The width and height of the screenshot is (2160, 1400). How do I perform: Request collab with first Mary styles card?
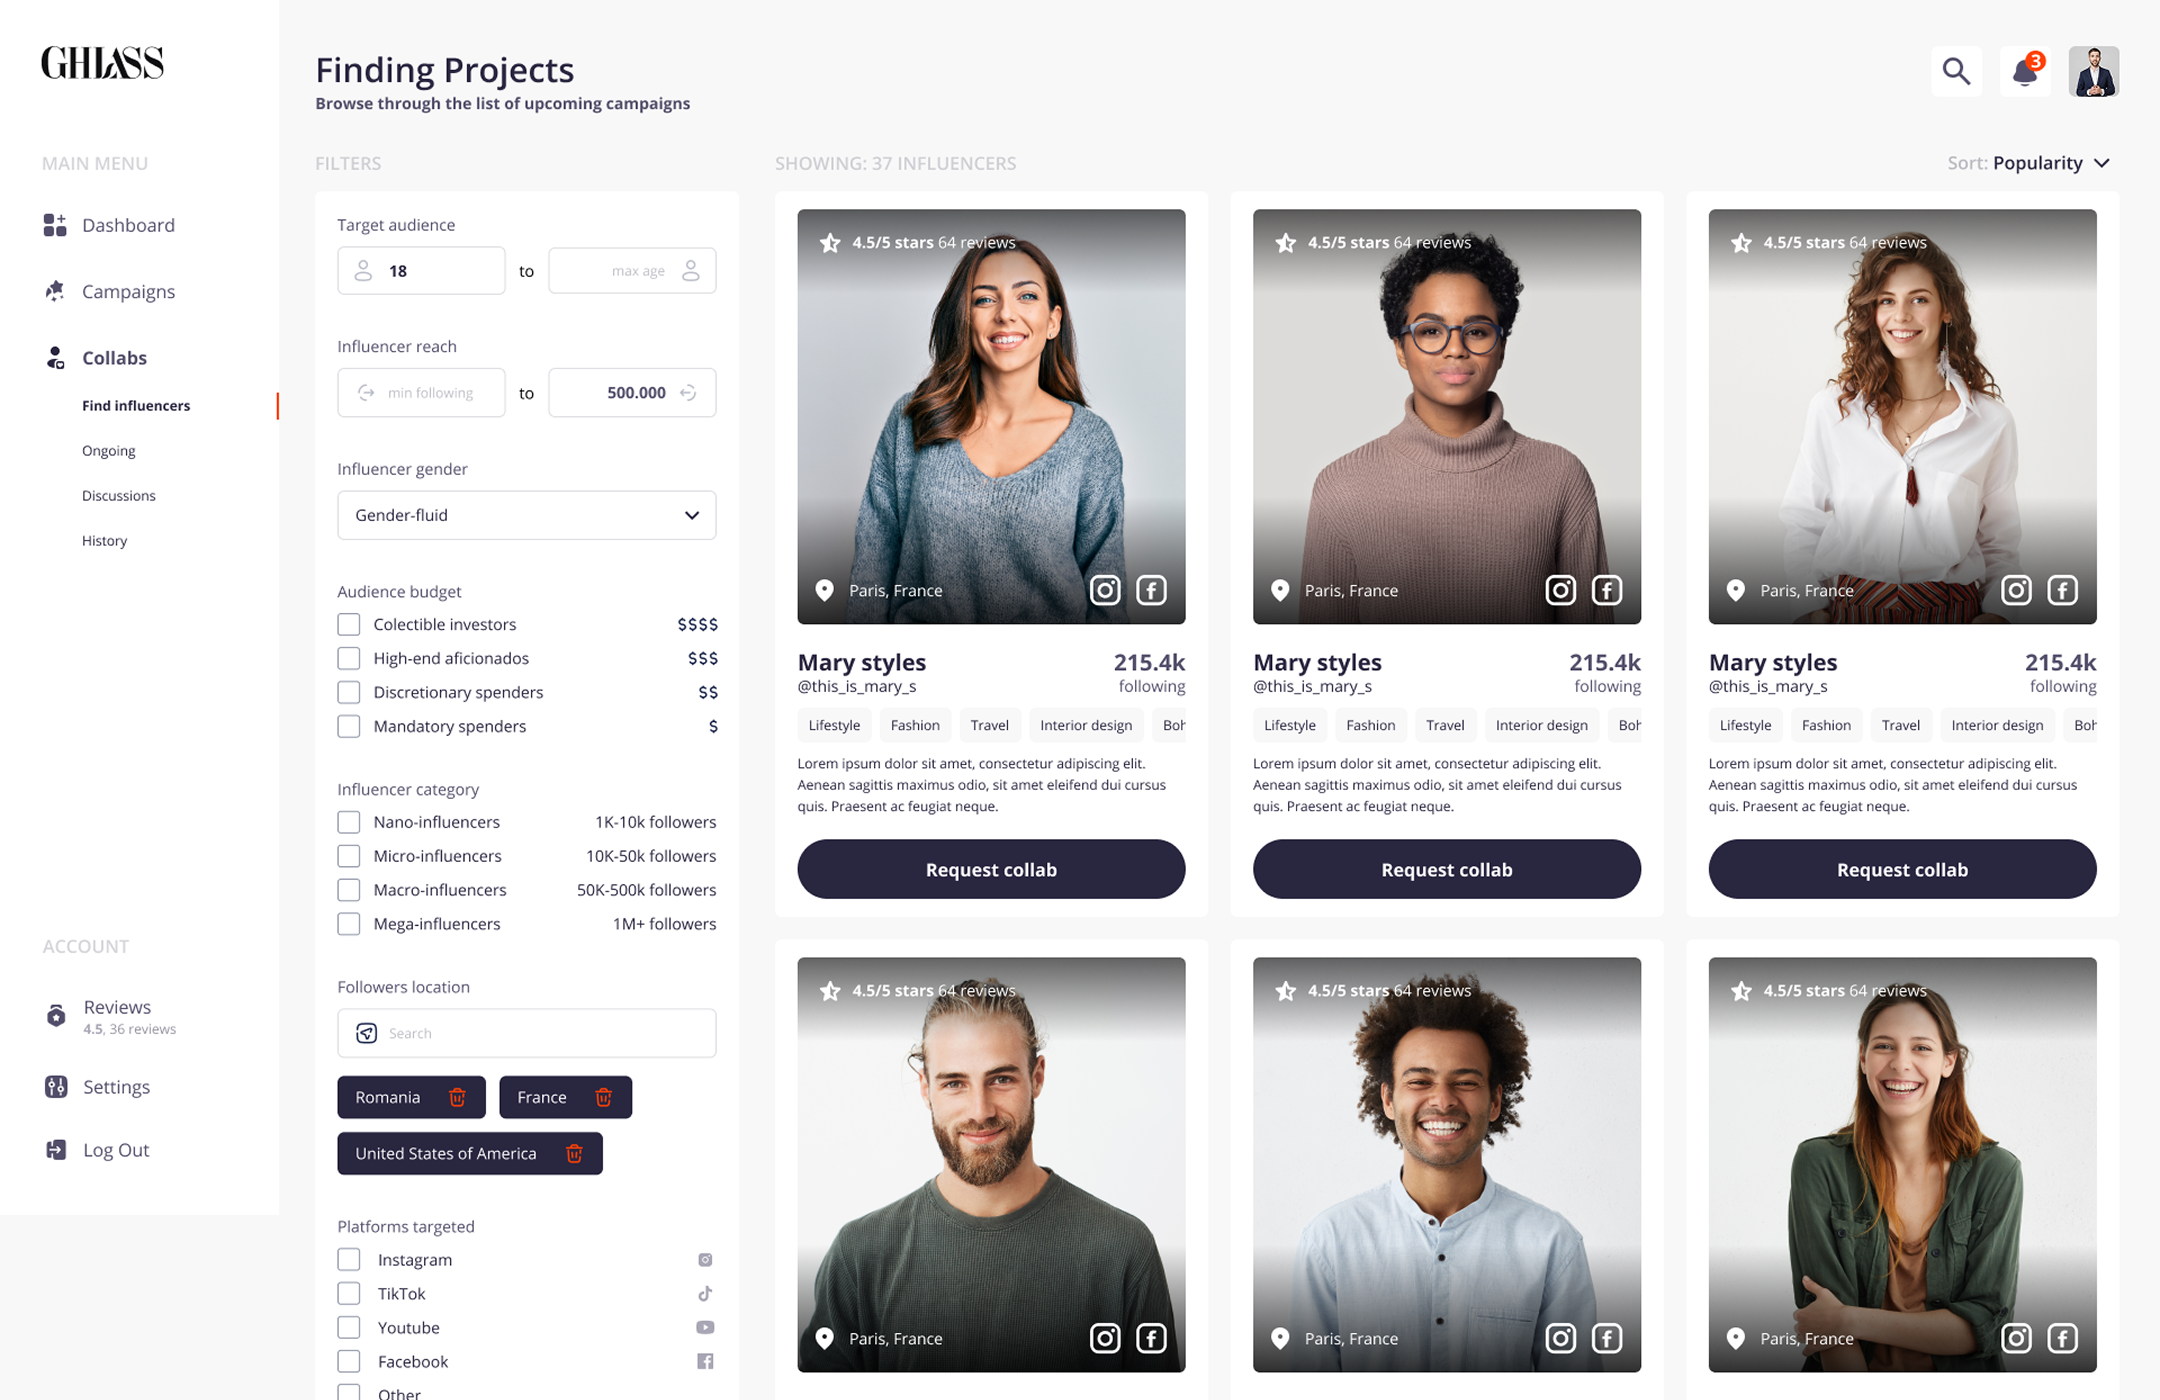click(991, 869)
